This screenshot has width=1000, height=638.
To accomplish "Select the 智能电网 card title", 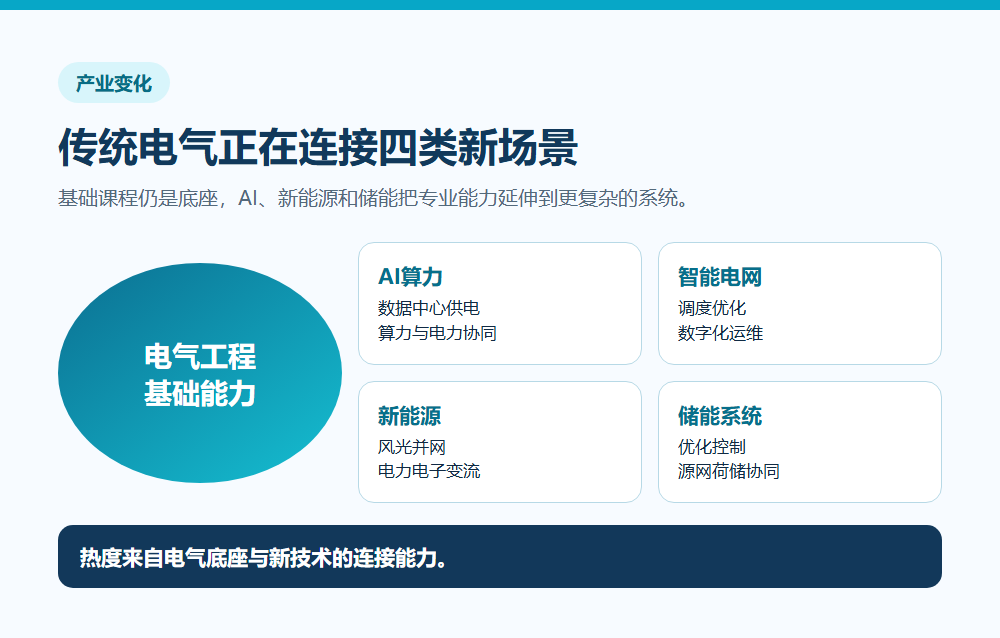I will tap(719, 277).
